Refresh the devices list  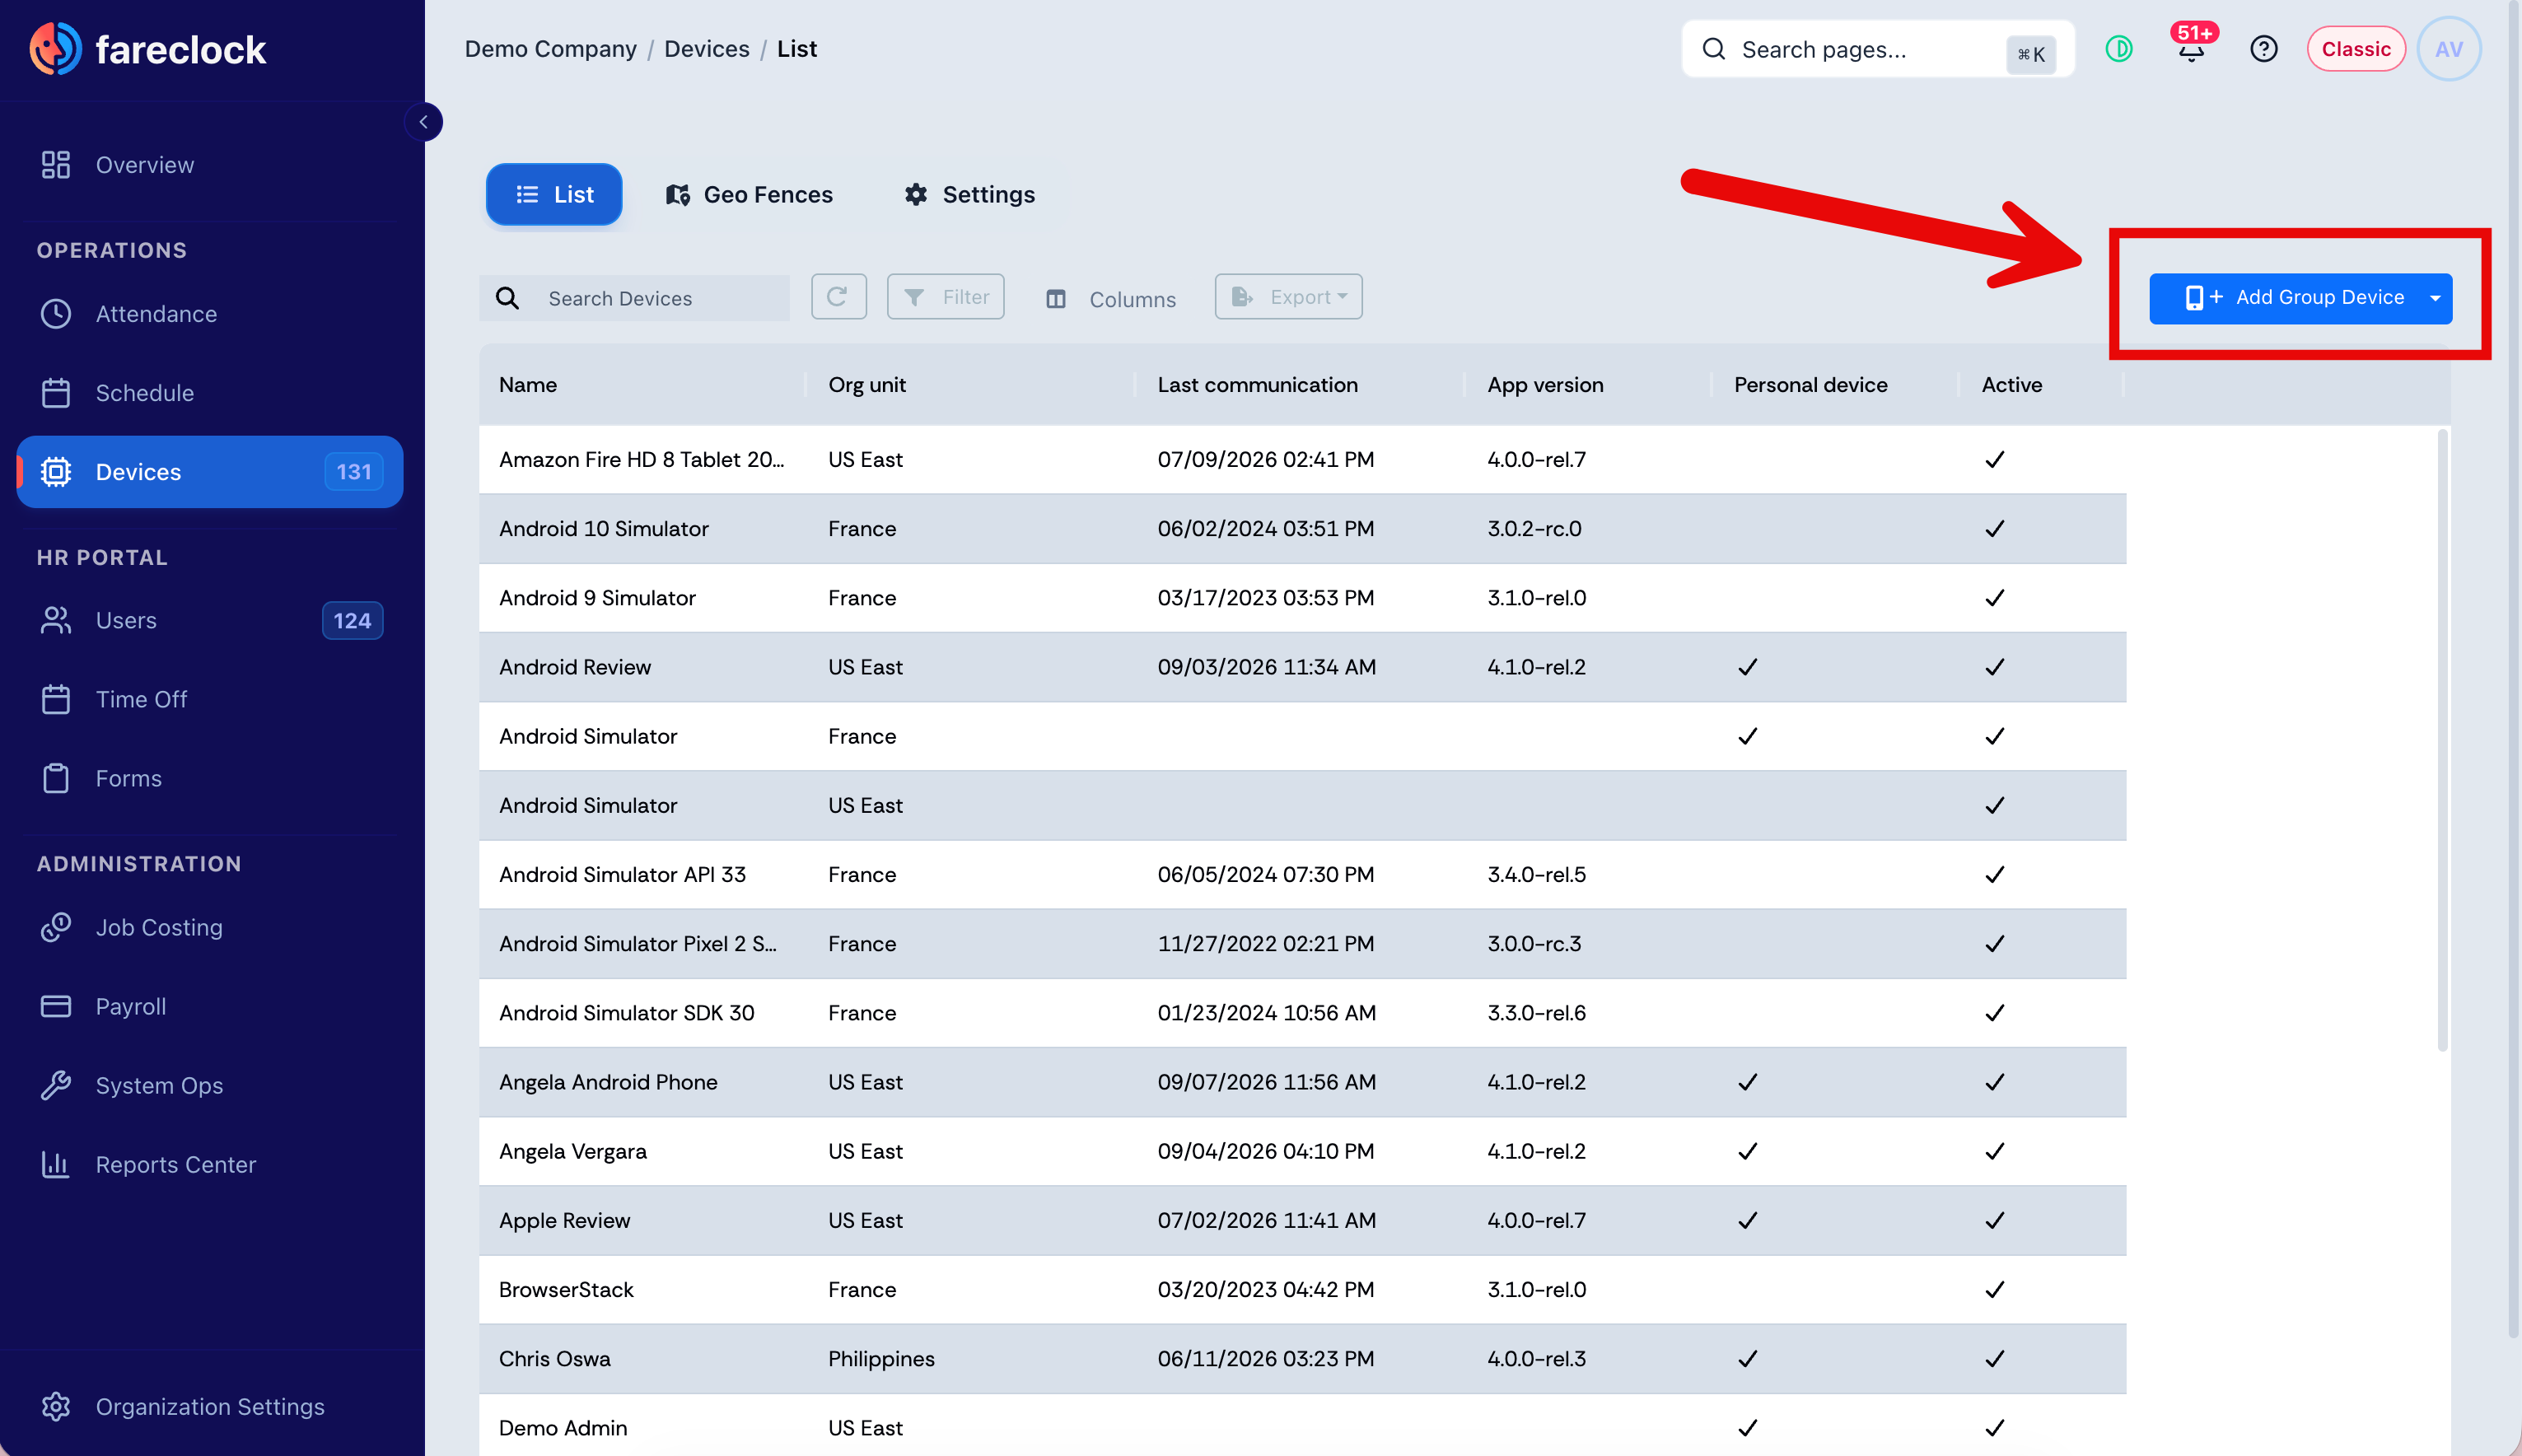point(838,297)
